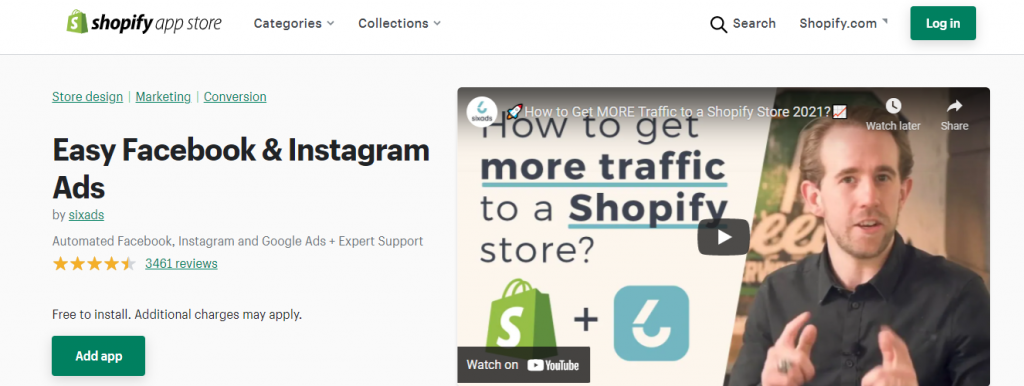This screenshot has height=386, width=1024.
Task: Open the Store design category link
Action: pos(88,97)
